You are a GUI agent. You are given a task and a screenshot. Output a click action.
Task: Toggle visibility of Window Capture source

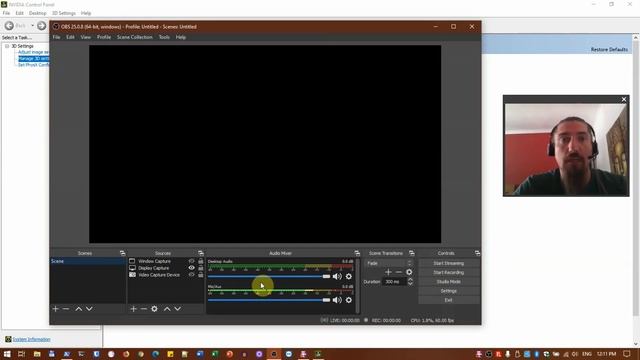click(191, 261)
